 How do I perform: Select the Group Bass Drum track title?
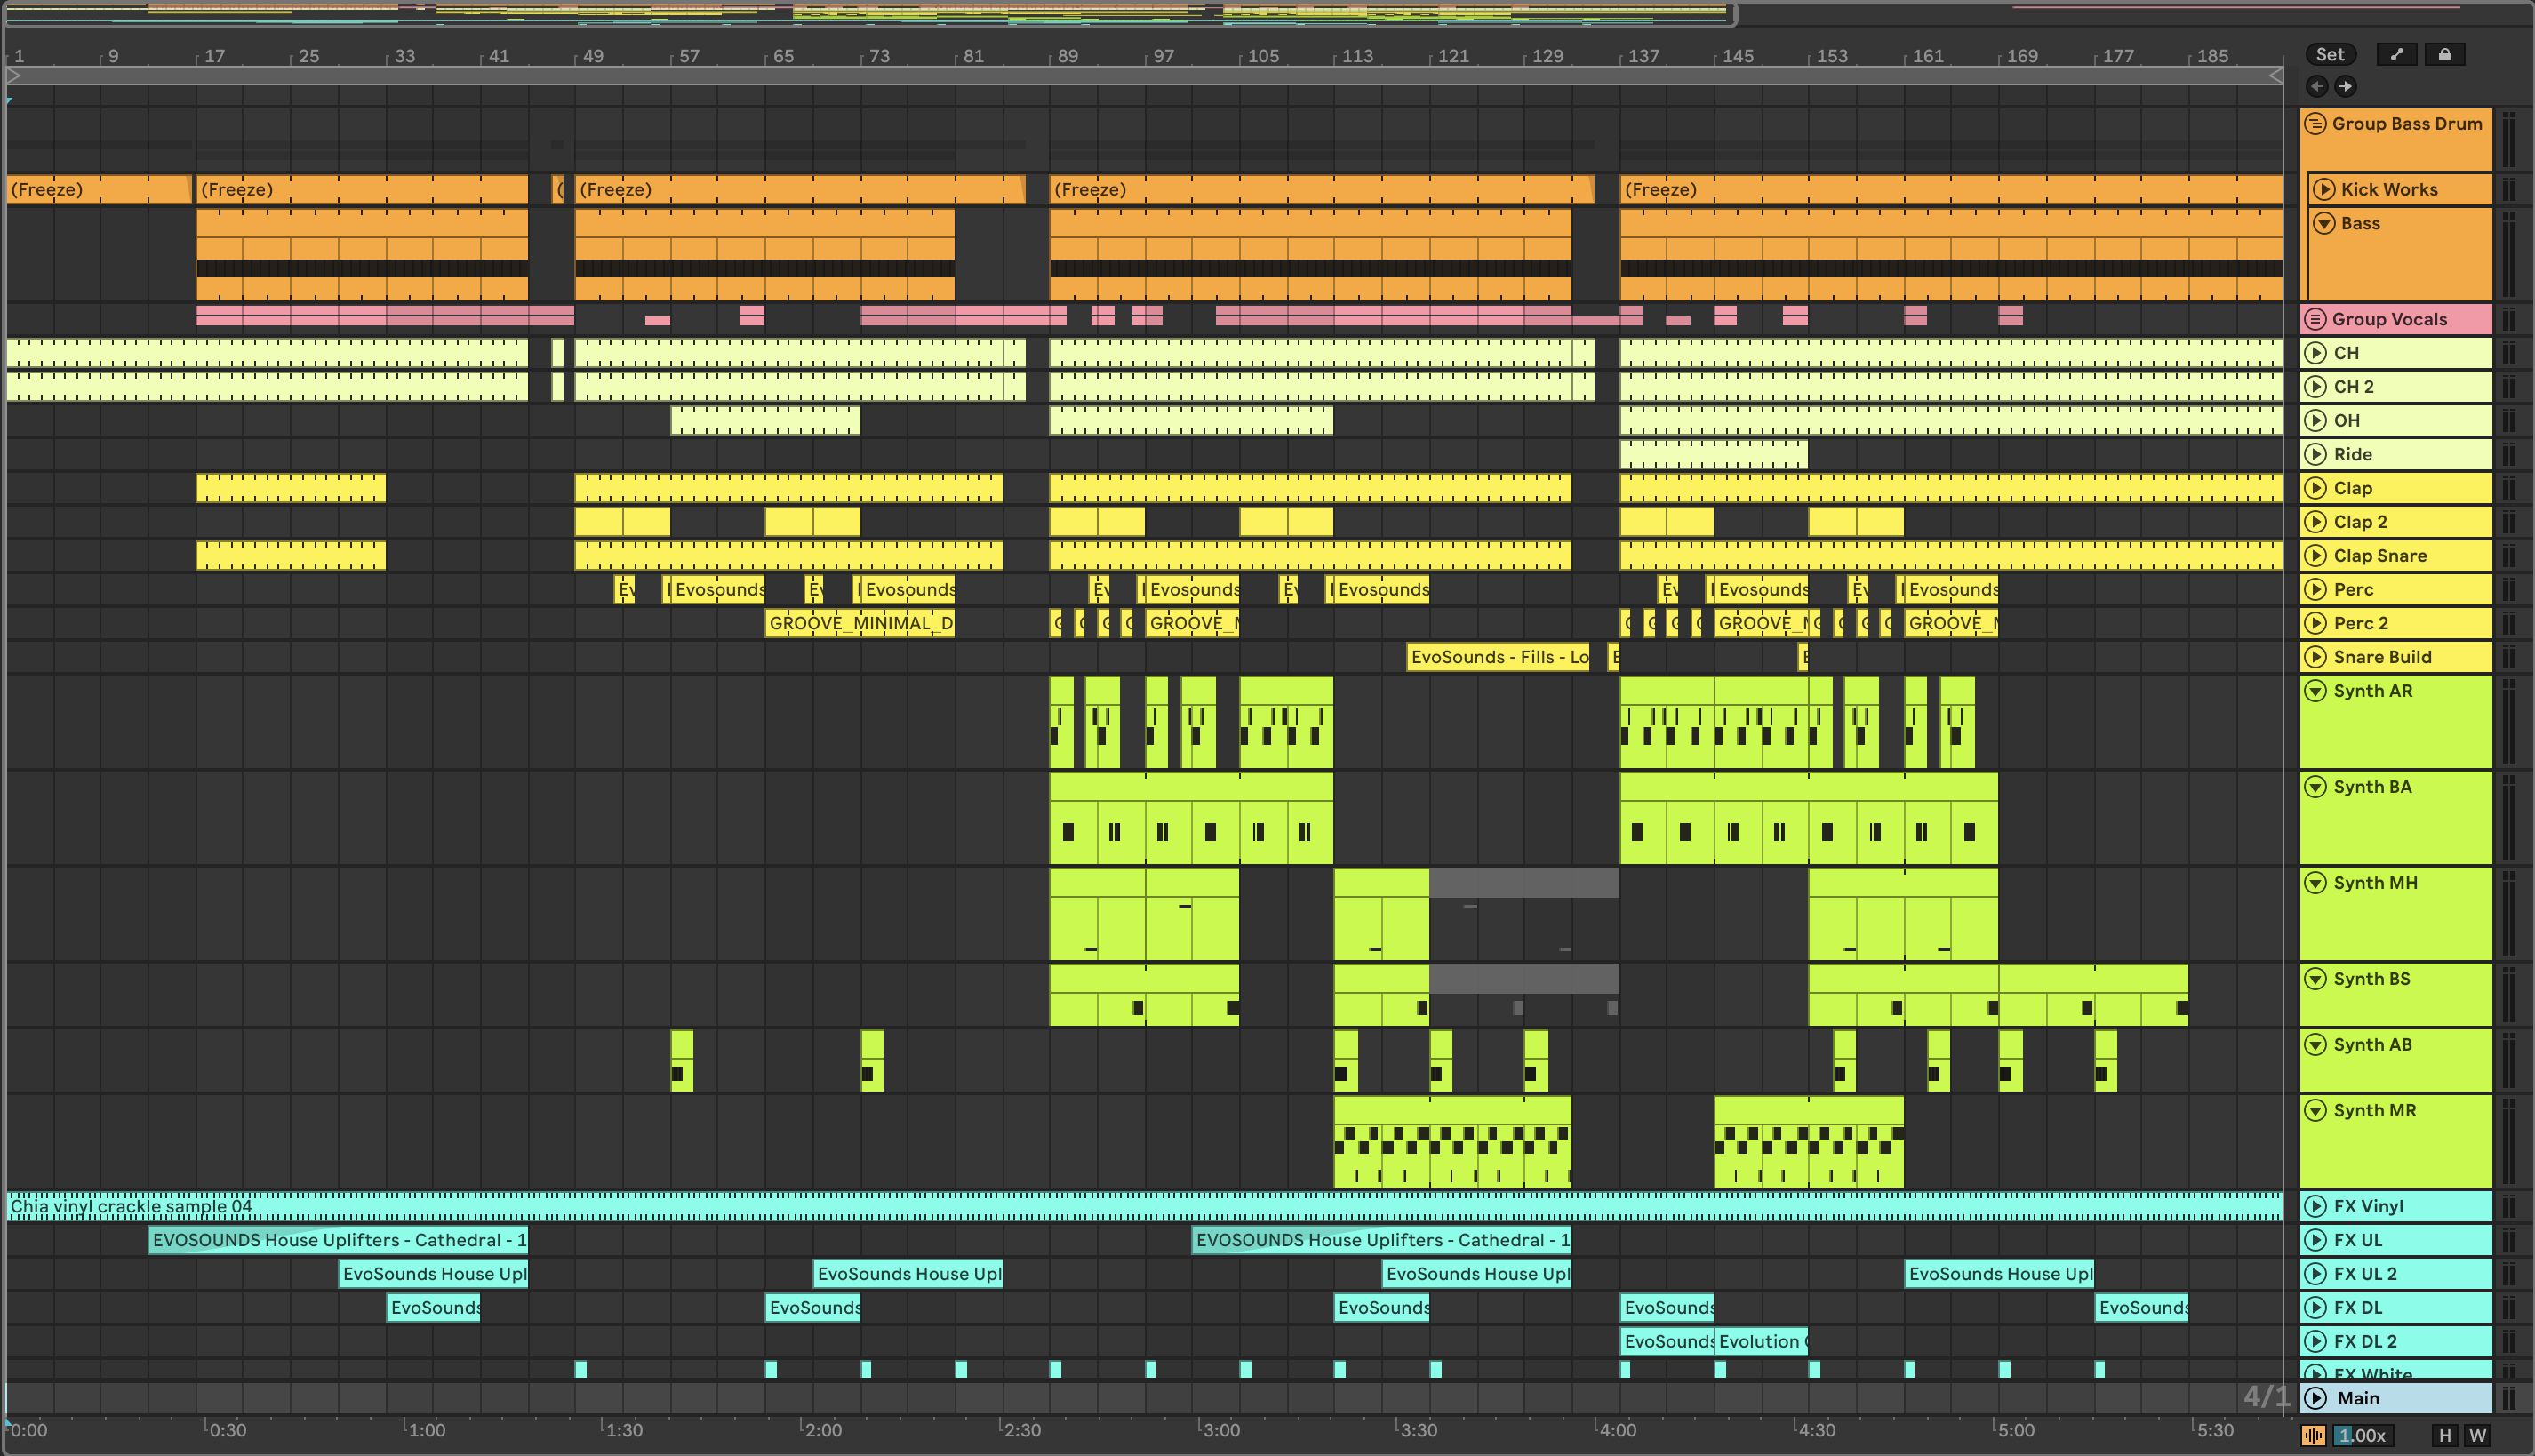2407,124
